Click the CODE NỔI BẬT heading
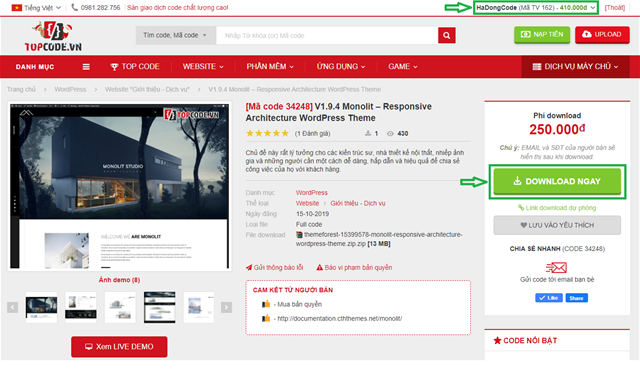This screenshot has height=371, width=640. (530, 340)
